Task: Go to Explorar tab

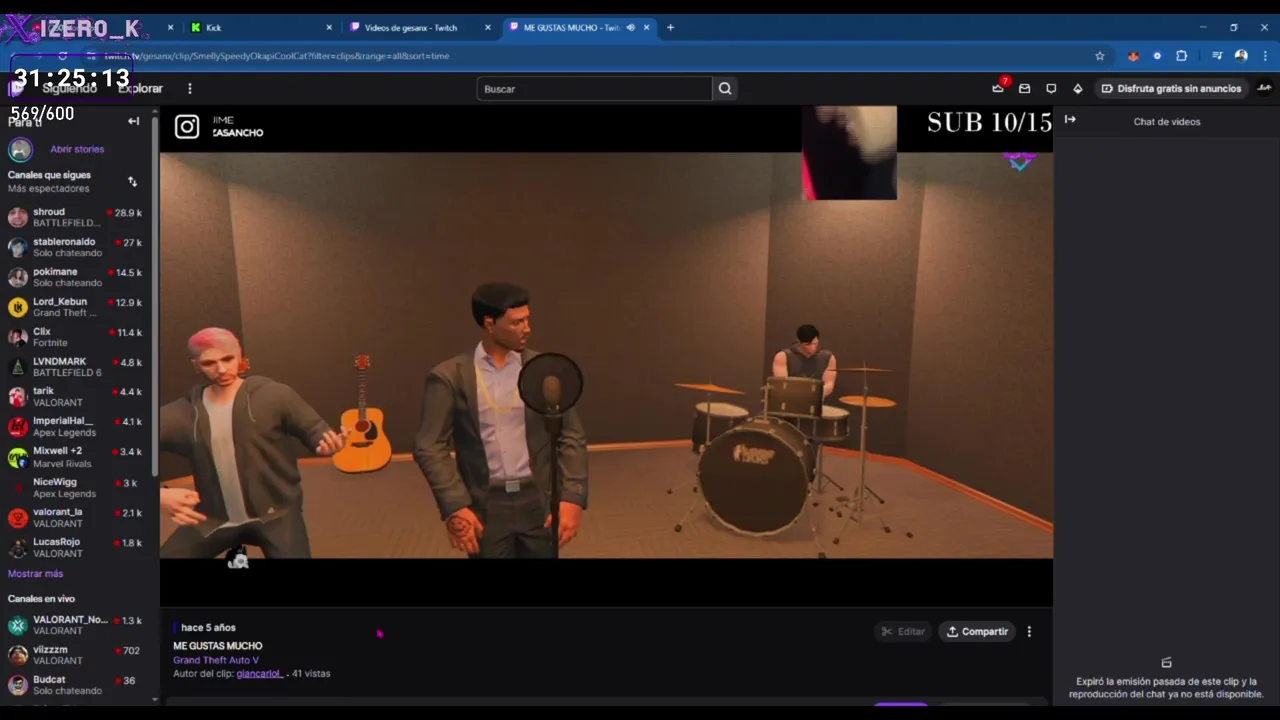Action: pos(140,89)
